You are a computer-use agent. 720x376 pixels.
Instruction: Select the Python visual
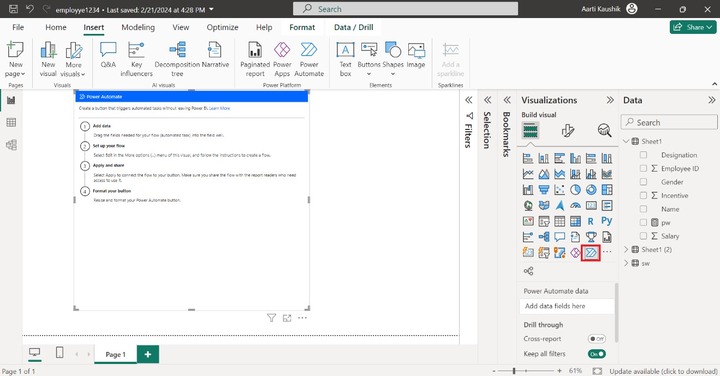tap(607, 221)
